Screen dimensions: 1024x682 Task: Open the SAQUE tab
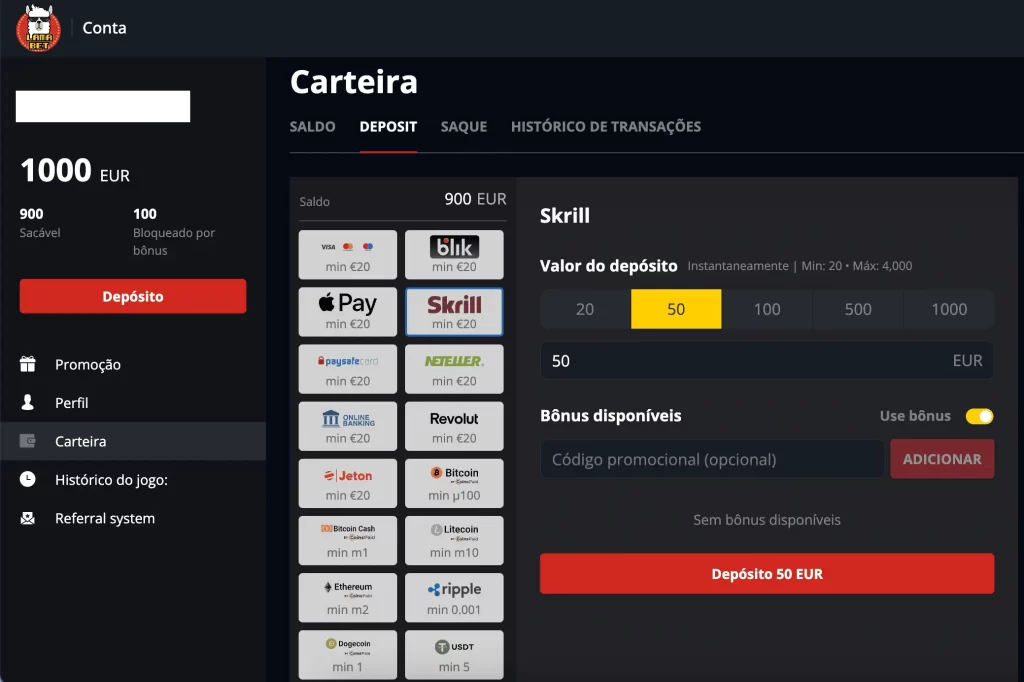click(464, 127)
